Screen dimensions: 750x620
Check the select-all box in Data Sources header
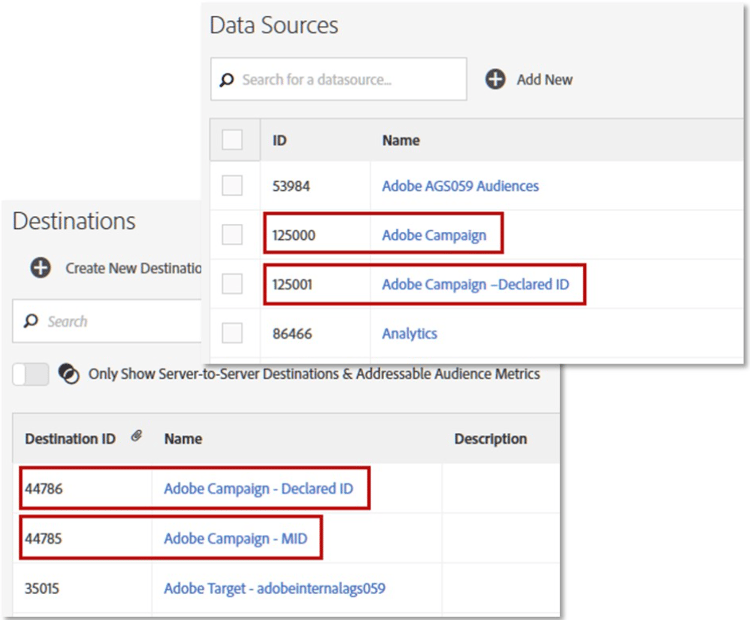tap(232, 140)
